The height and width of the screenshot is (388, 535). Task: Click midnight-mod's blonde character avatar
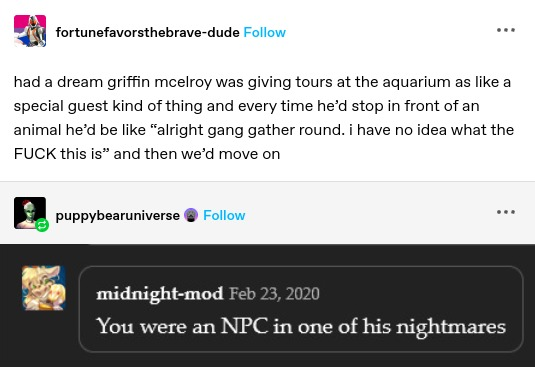coord(43,288)
